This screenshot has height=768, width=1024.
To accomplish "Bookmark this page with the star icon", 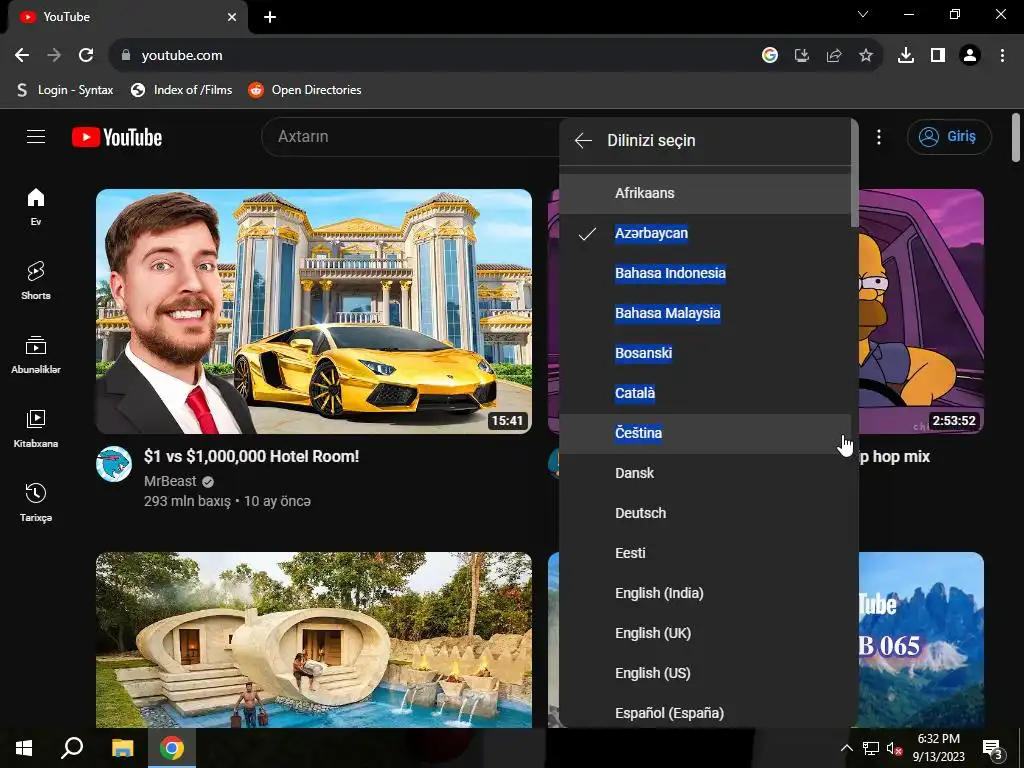I will [x=866, y=56].
